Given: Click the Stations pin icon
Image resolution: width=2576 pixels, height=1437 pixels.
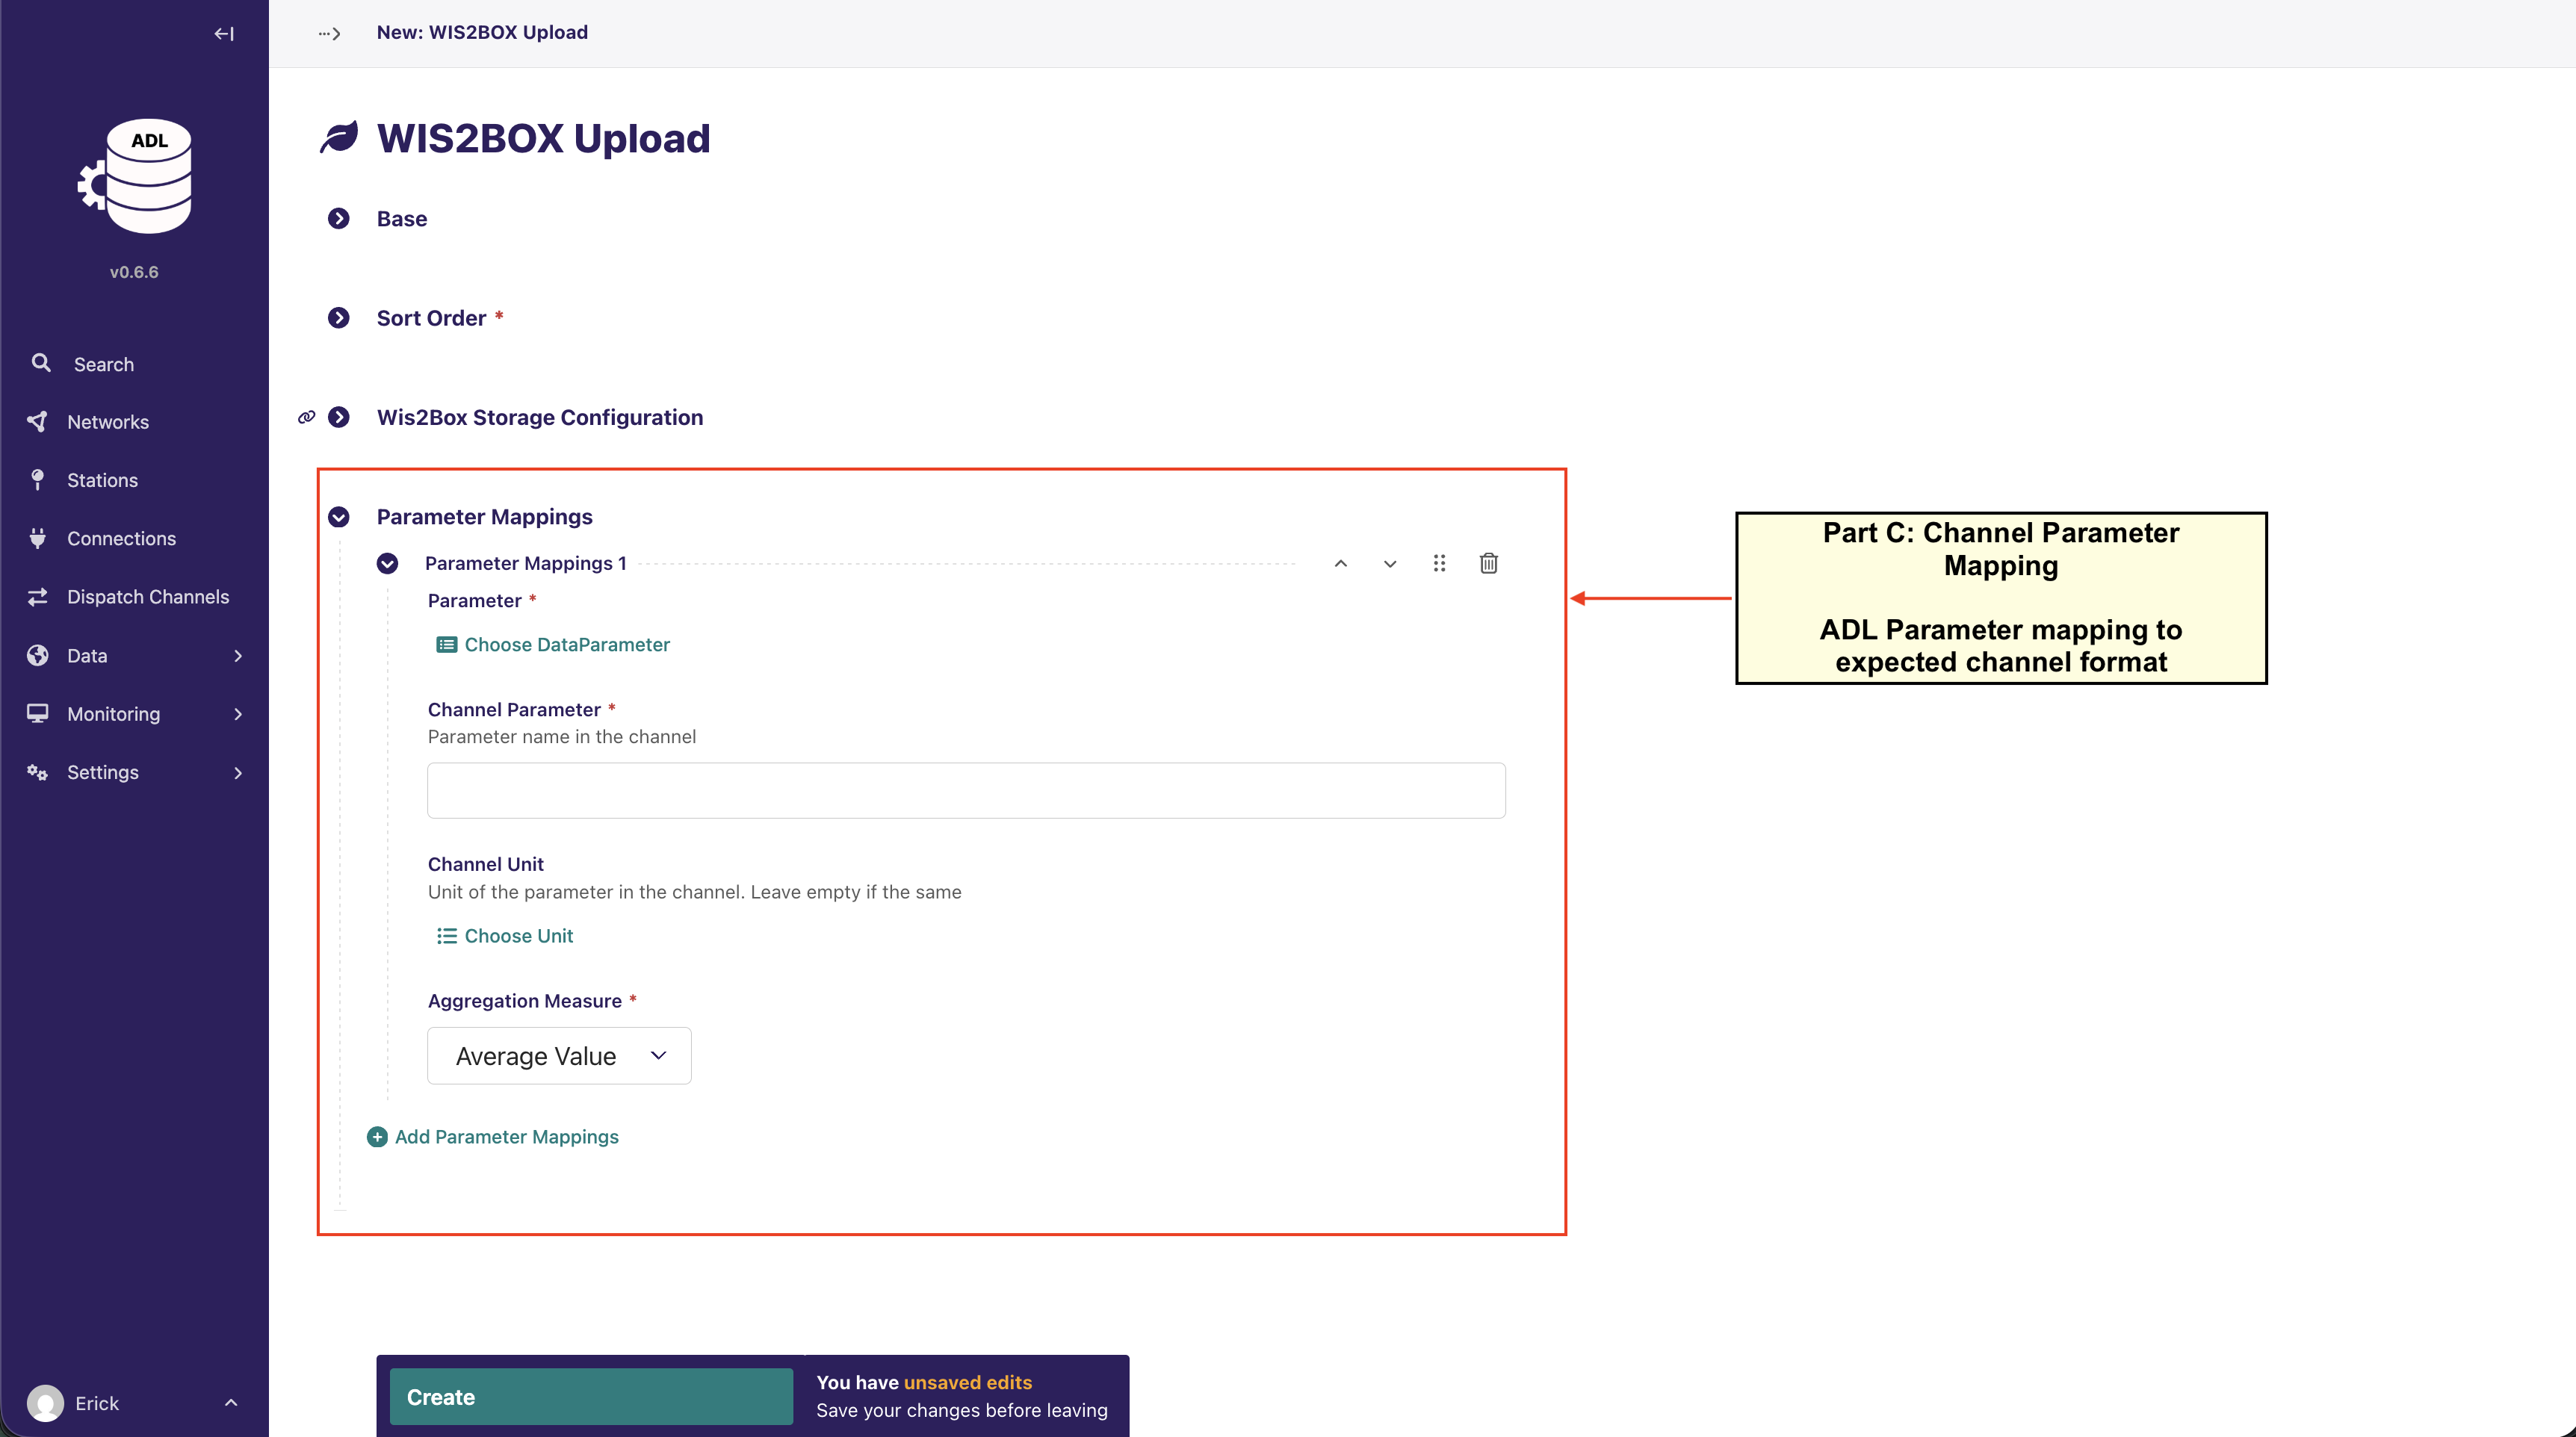Looking at the screenshot, I should pyautogui.click(x=38, y=480).
